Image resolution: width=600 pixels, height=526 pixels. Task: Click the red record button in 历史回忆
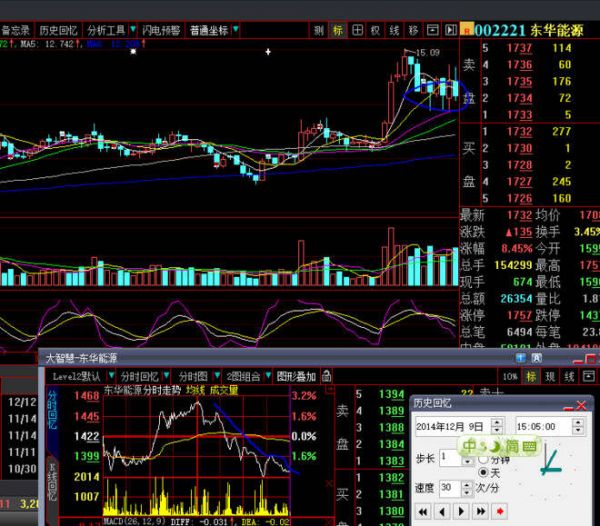point(498,512)
